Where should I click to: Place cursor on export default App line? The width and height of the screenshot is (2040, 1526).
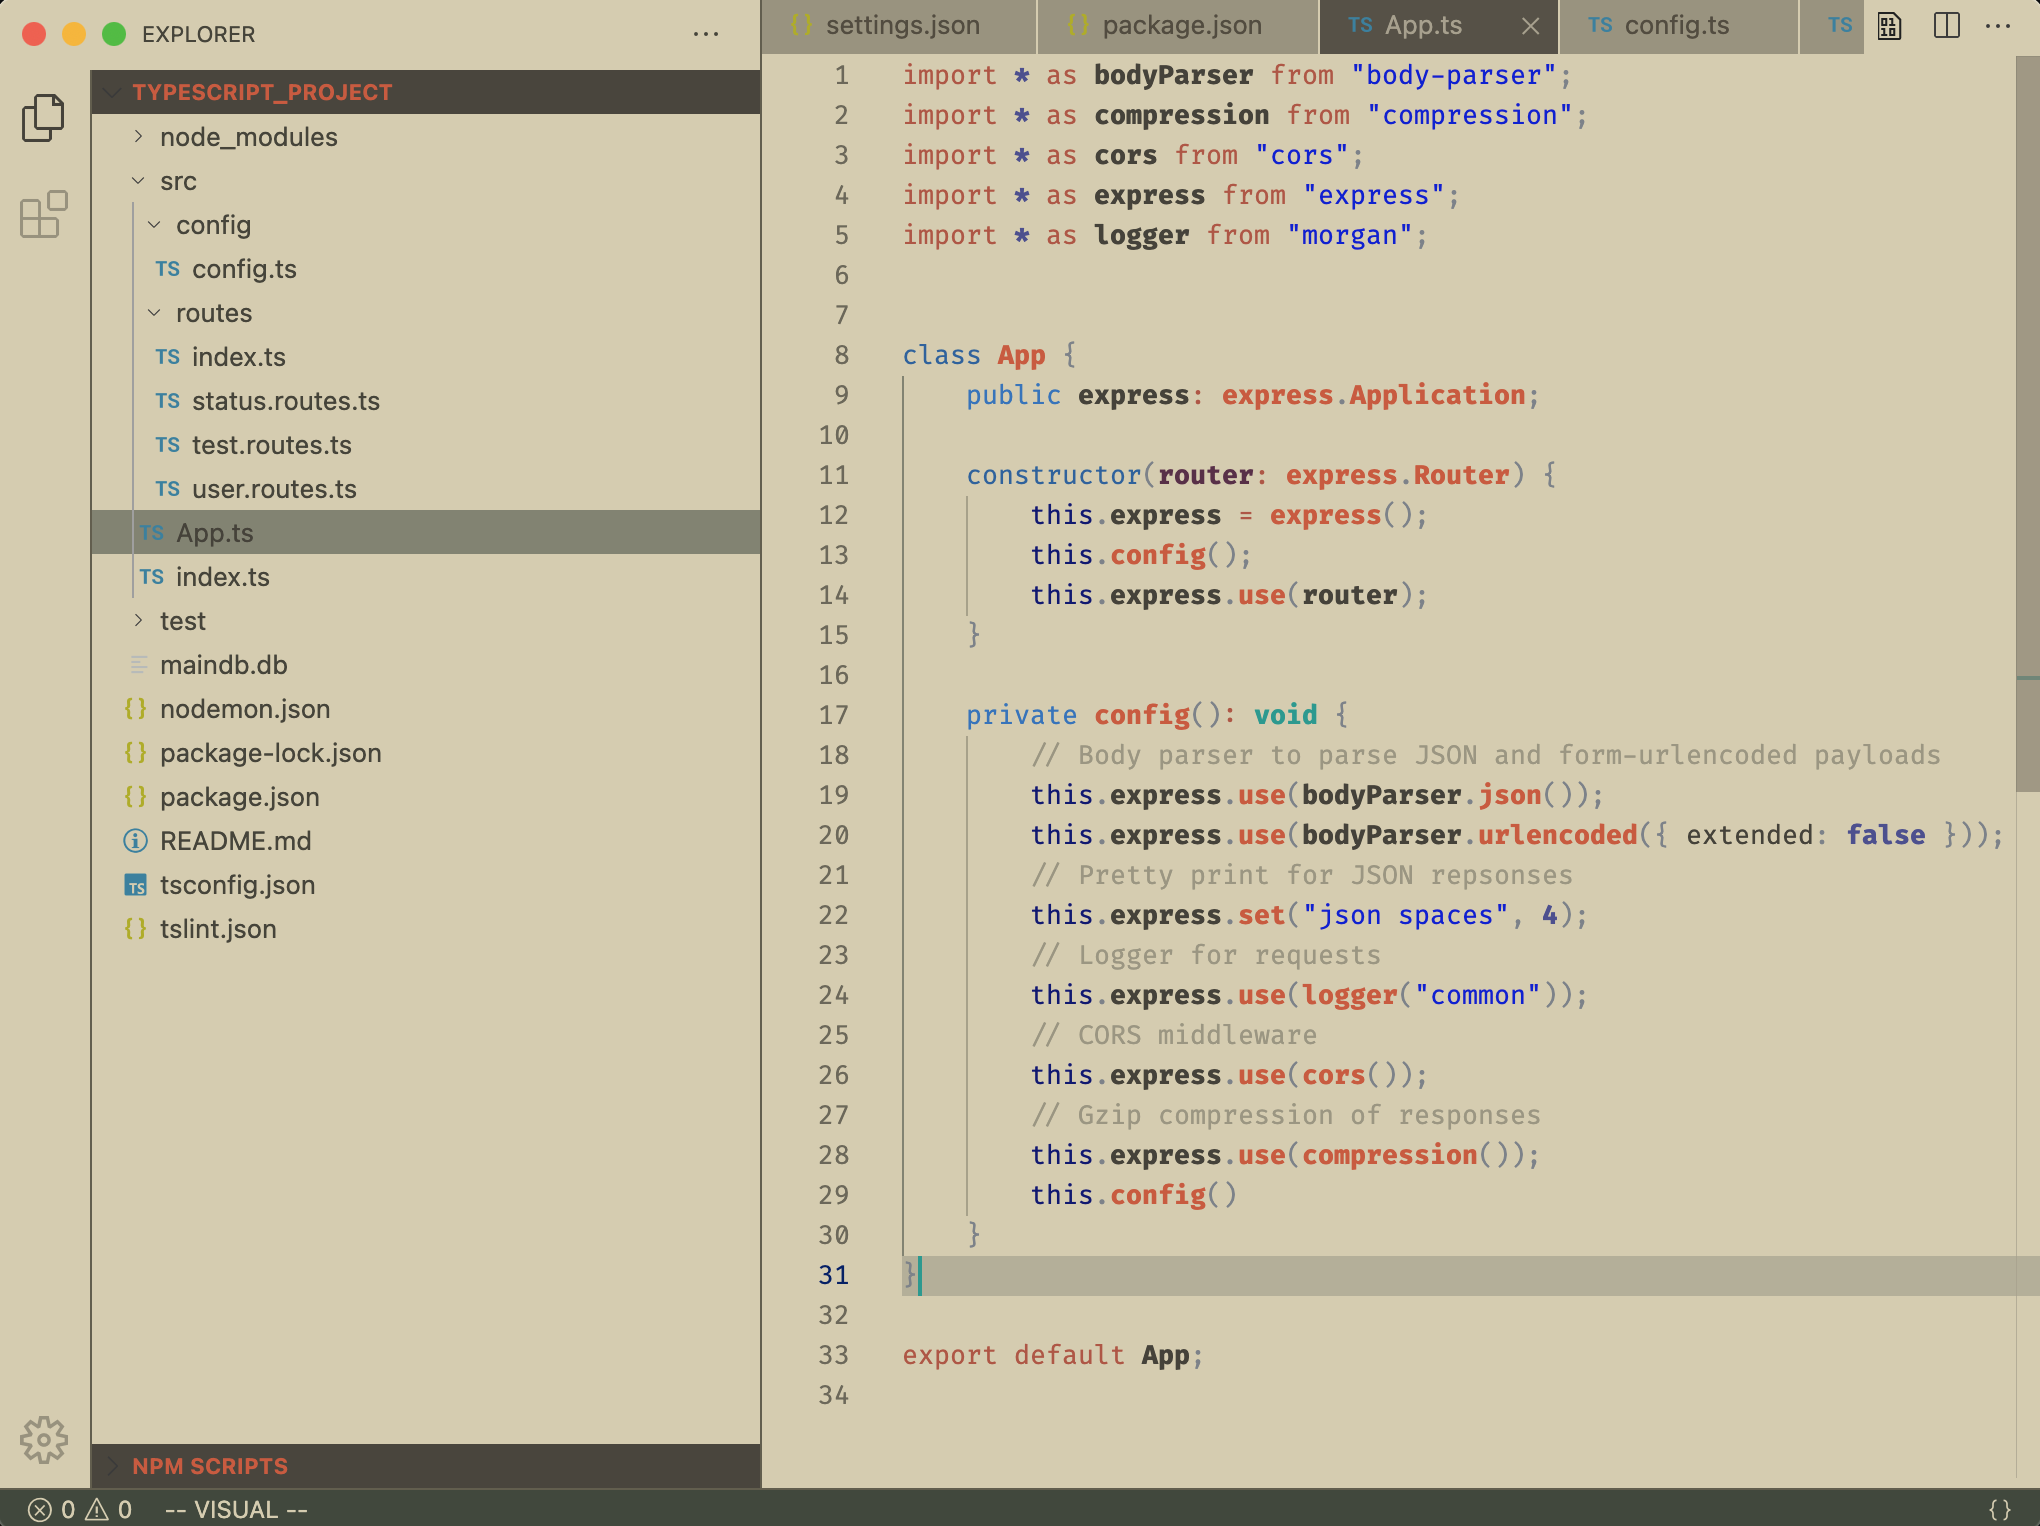pos(1052,1355)
